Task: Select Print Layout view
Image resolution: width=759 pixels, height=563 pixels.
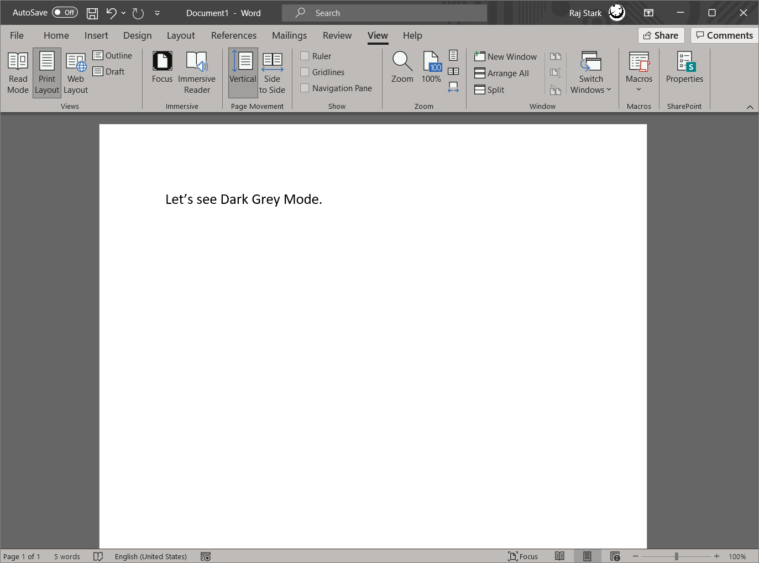Action: pos(47,73)
